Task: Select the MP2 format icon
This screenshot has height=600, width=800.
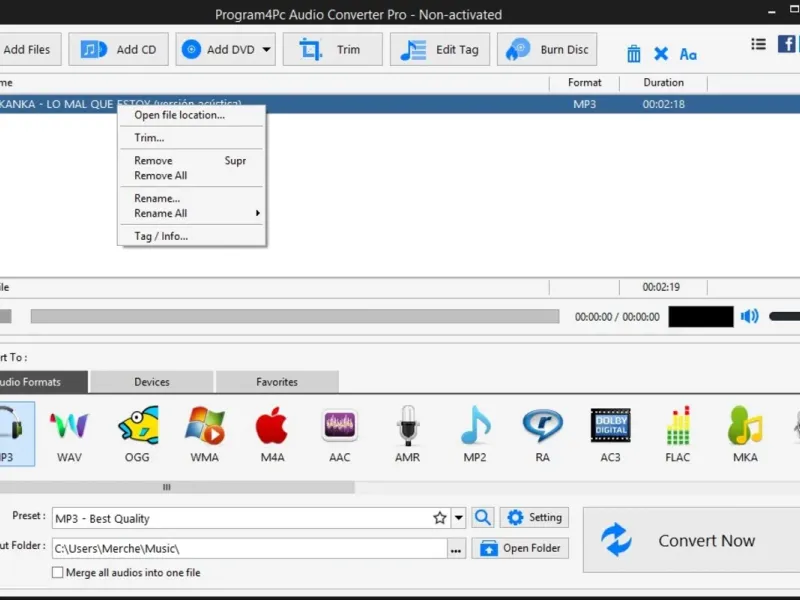Action: pyautogui.click(x=475, y=434)
